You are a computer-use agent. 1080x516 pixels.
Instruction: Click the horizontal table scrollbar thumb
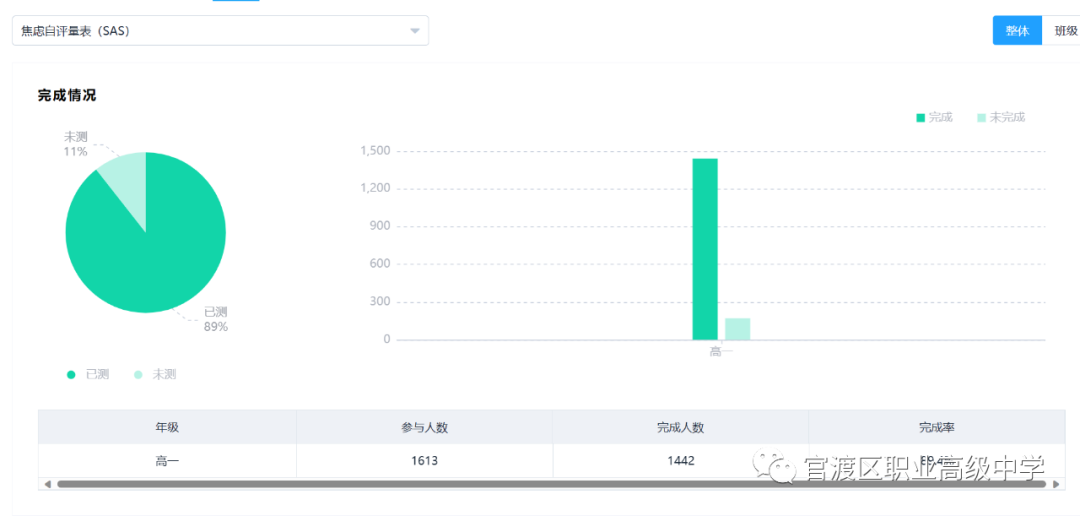pos(552,484)
